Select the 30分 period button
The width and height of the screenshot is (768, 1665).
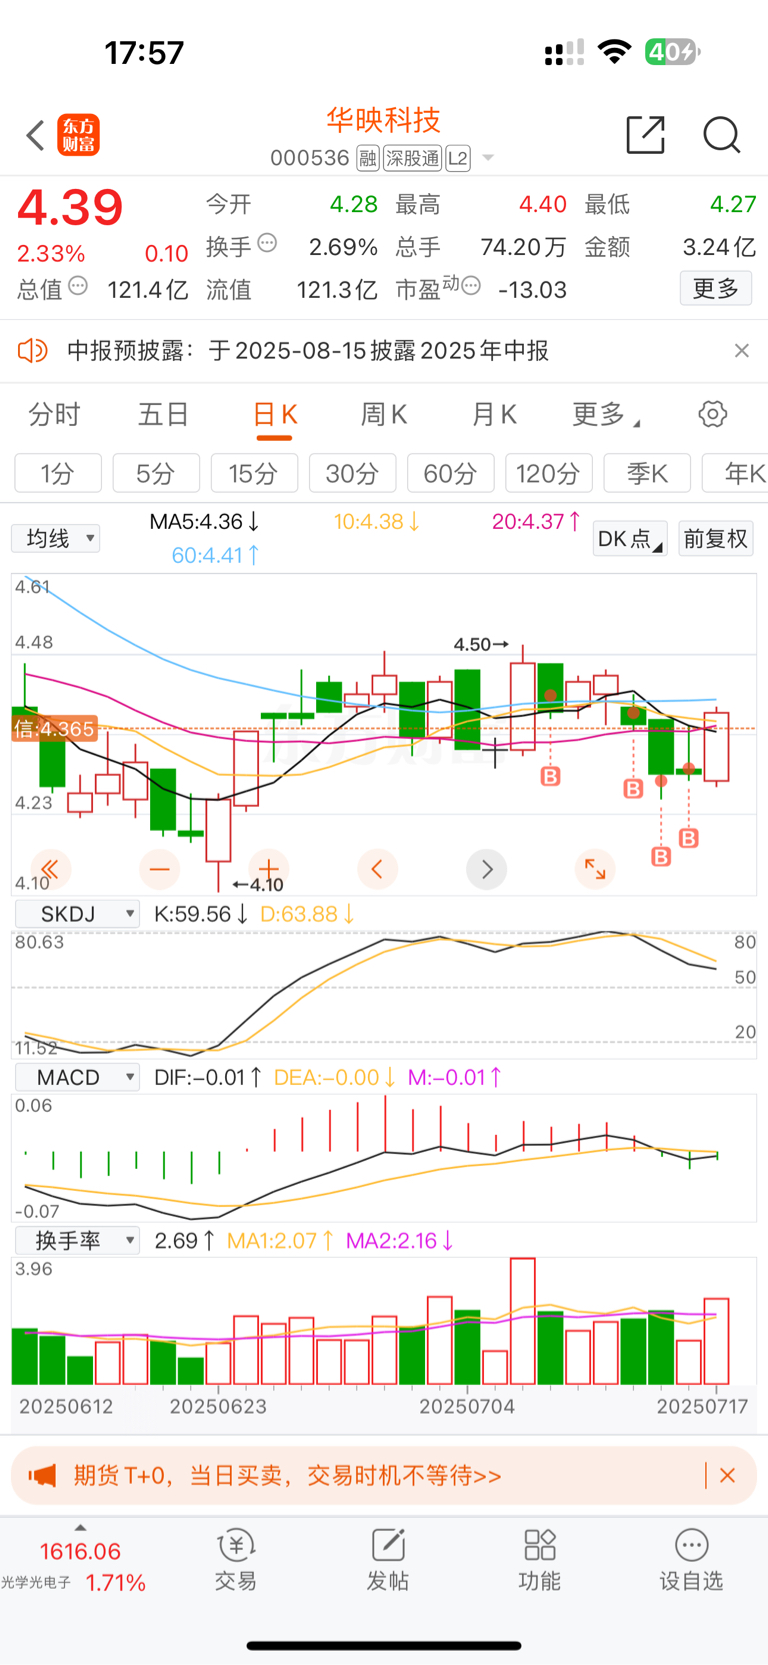coord(352,473)
